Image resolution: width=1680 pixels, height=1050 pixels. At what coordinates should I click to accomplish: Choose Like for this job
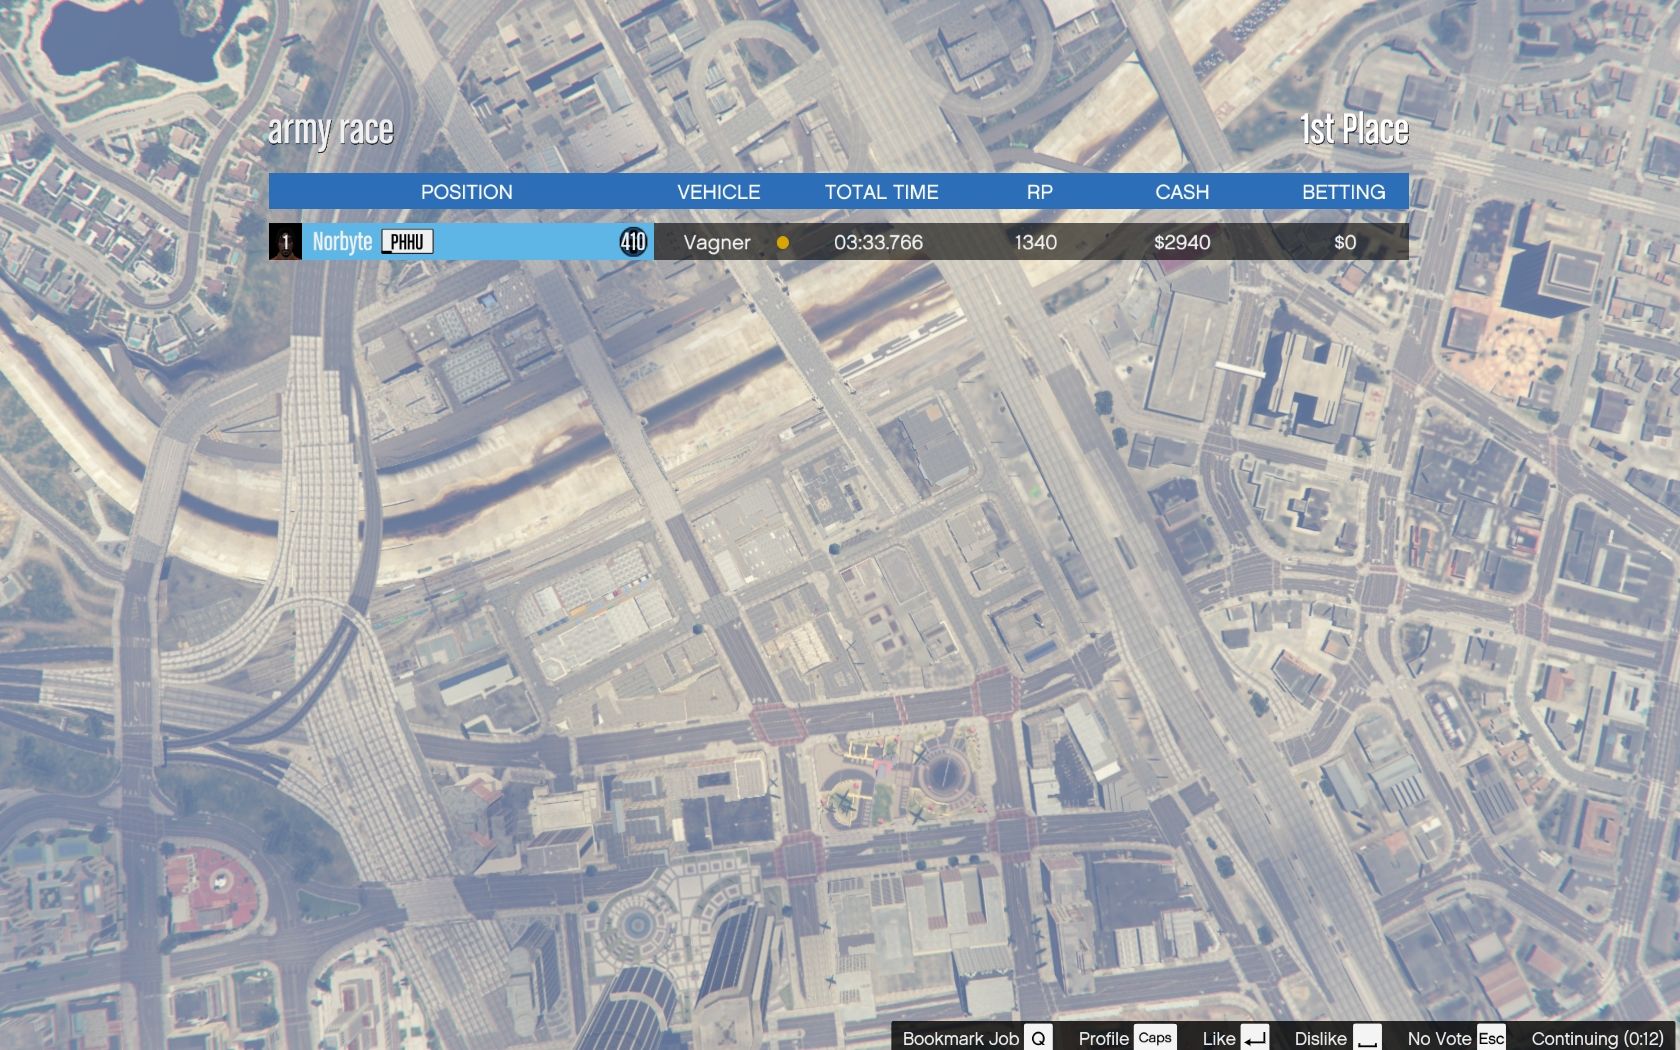point(1219,1038)
